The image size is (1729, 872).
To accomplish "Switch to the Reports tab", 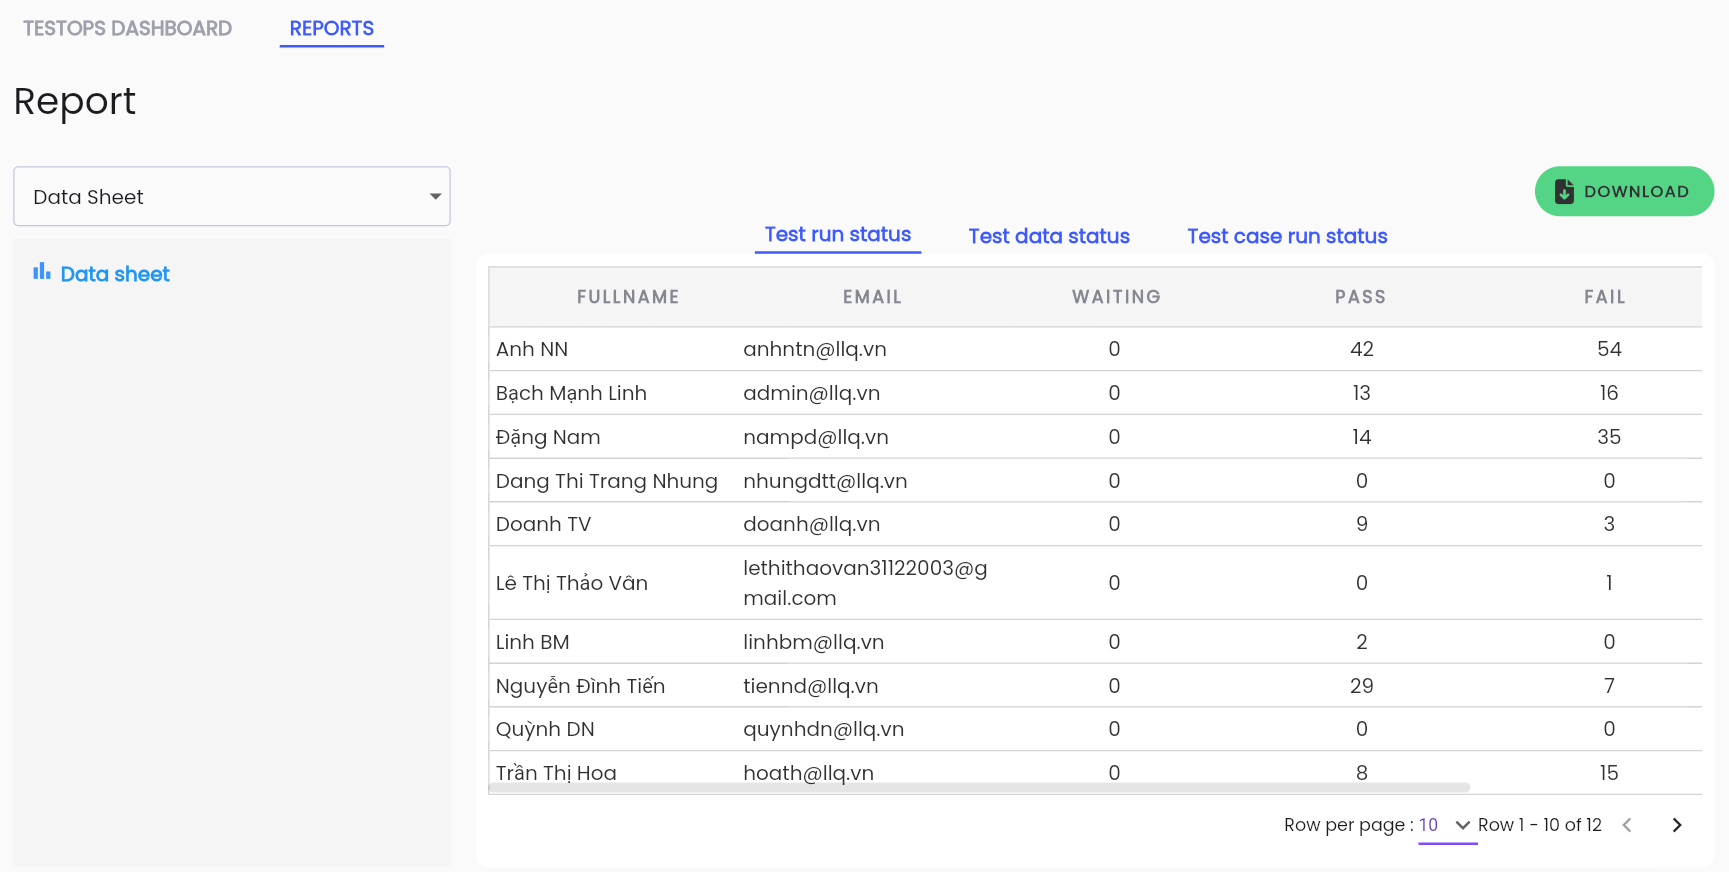I will click(x=332, y=28).
